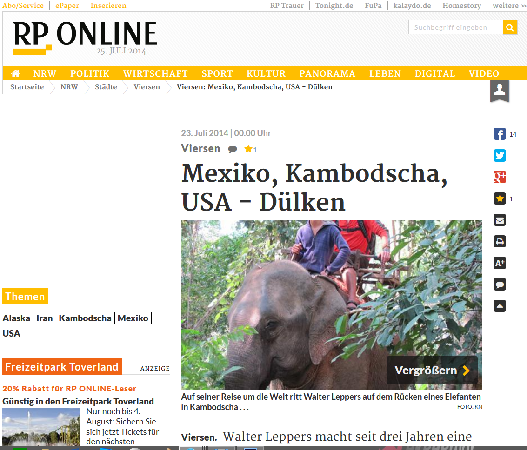Image resolution: width=527 pixels, height=450 pixels.
Task: Email the article via the envelope icon
Action: click(500, 220)
